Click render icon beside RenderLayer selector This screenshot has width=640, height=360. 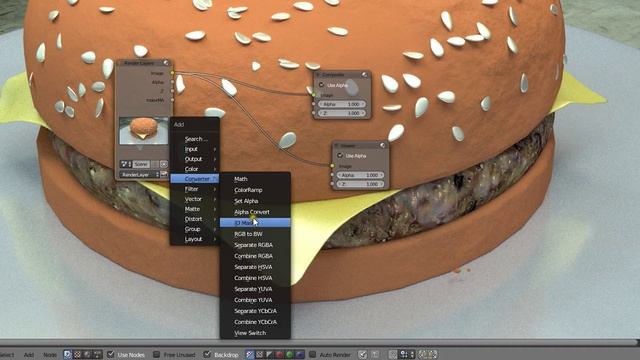click(164, 174)
